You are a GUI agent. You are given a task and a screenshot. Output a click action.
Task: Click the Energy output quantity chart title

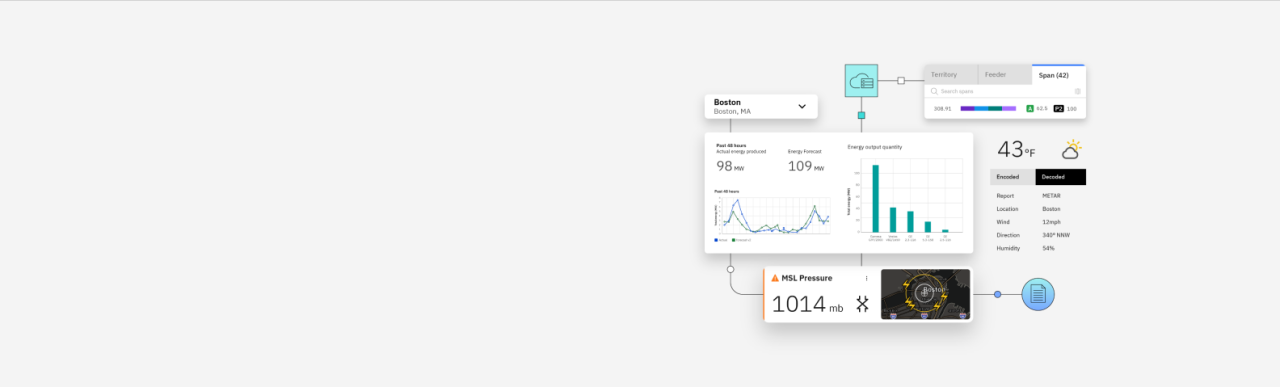click(875, 147)
